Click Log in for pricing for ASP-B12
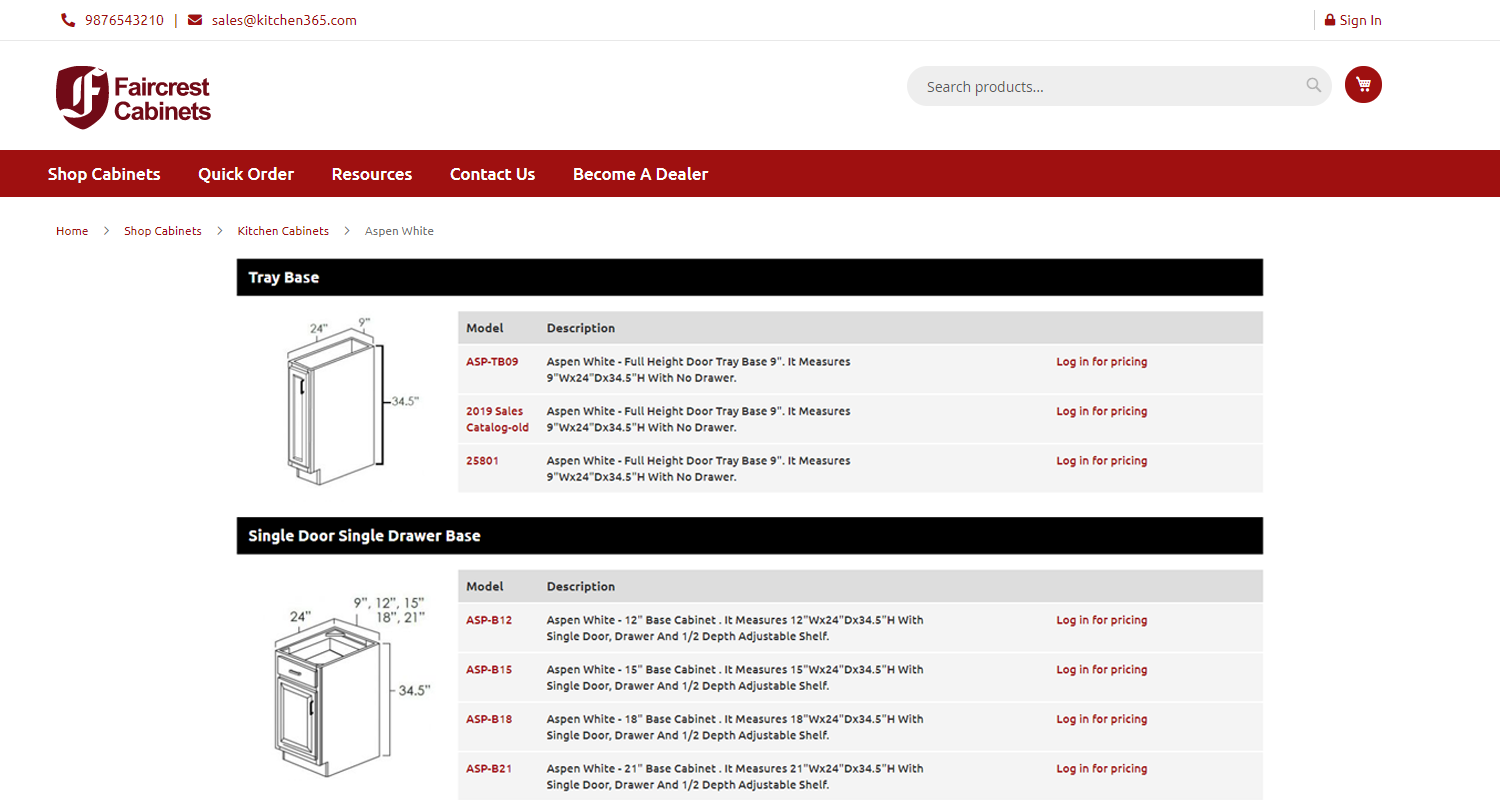This screenshot has height=800, width=1500. (x=1102, y=620)
